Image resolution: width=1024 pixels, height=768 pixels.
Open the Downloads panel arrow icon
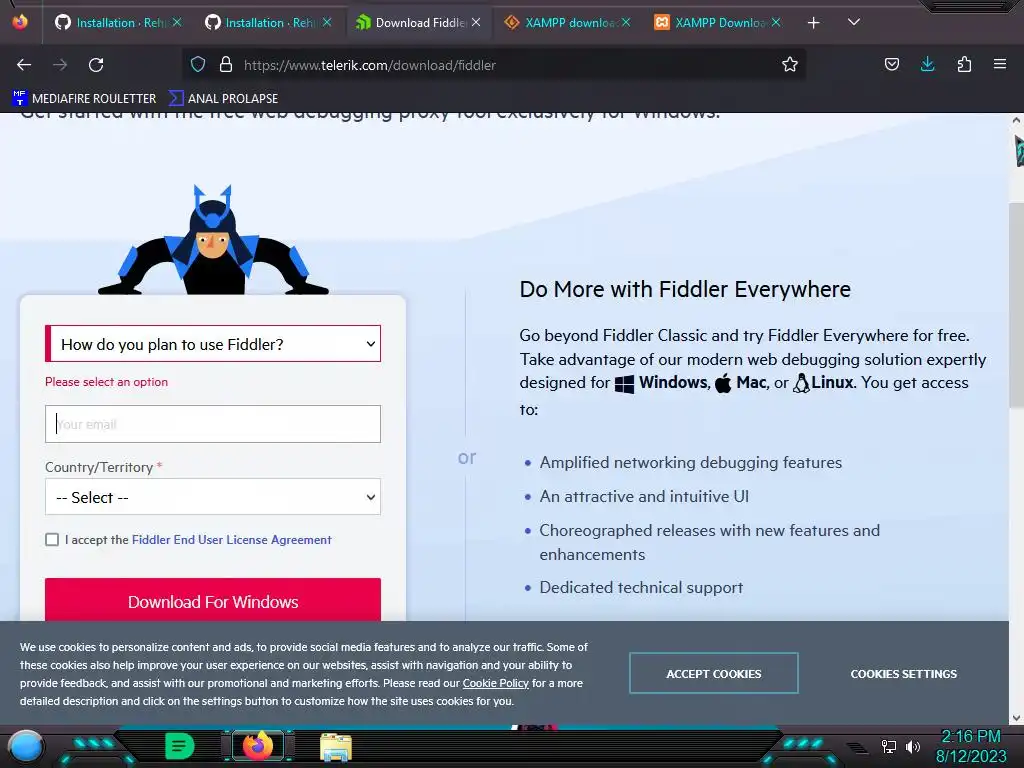[927, 64]
